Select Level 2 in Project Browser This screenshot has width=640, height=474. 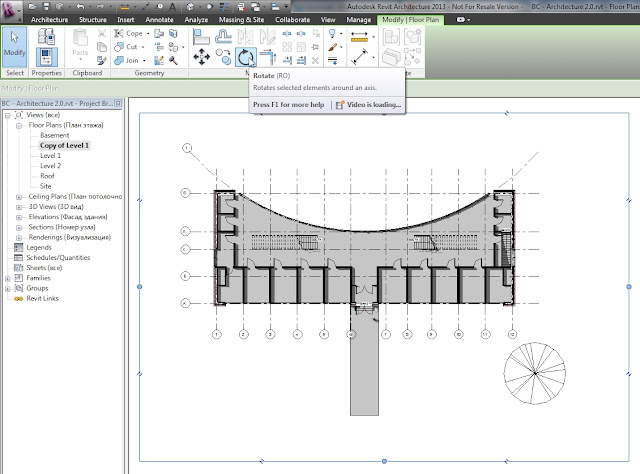(50, 166)
